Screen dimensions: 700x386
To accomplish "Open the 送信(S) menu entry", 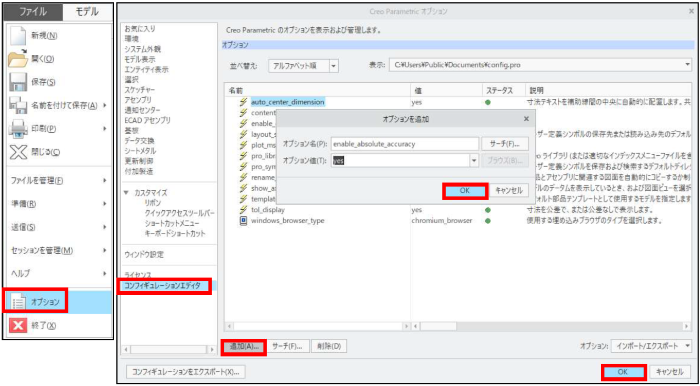I will 58,227.
